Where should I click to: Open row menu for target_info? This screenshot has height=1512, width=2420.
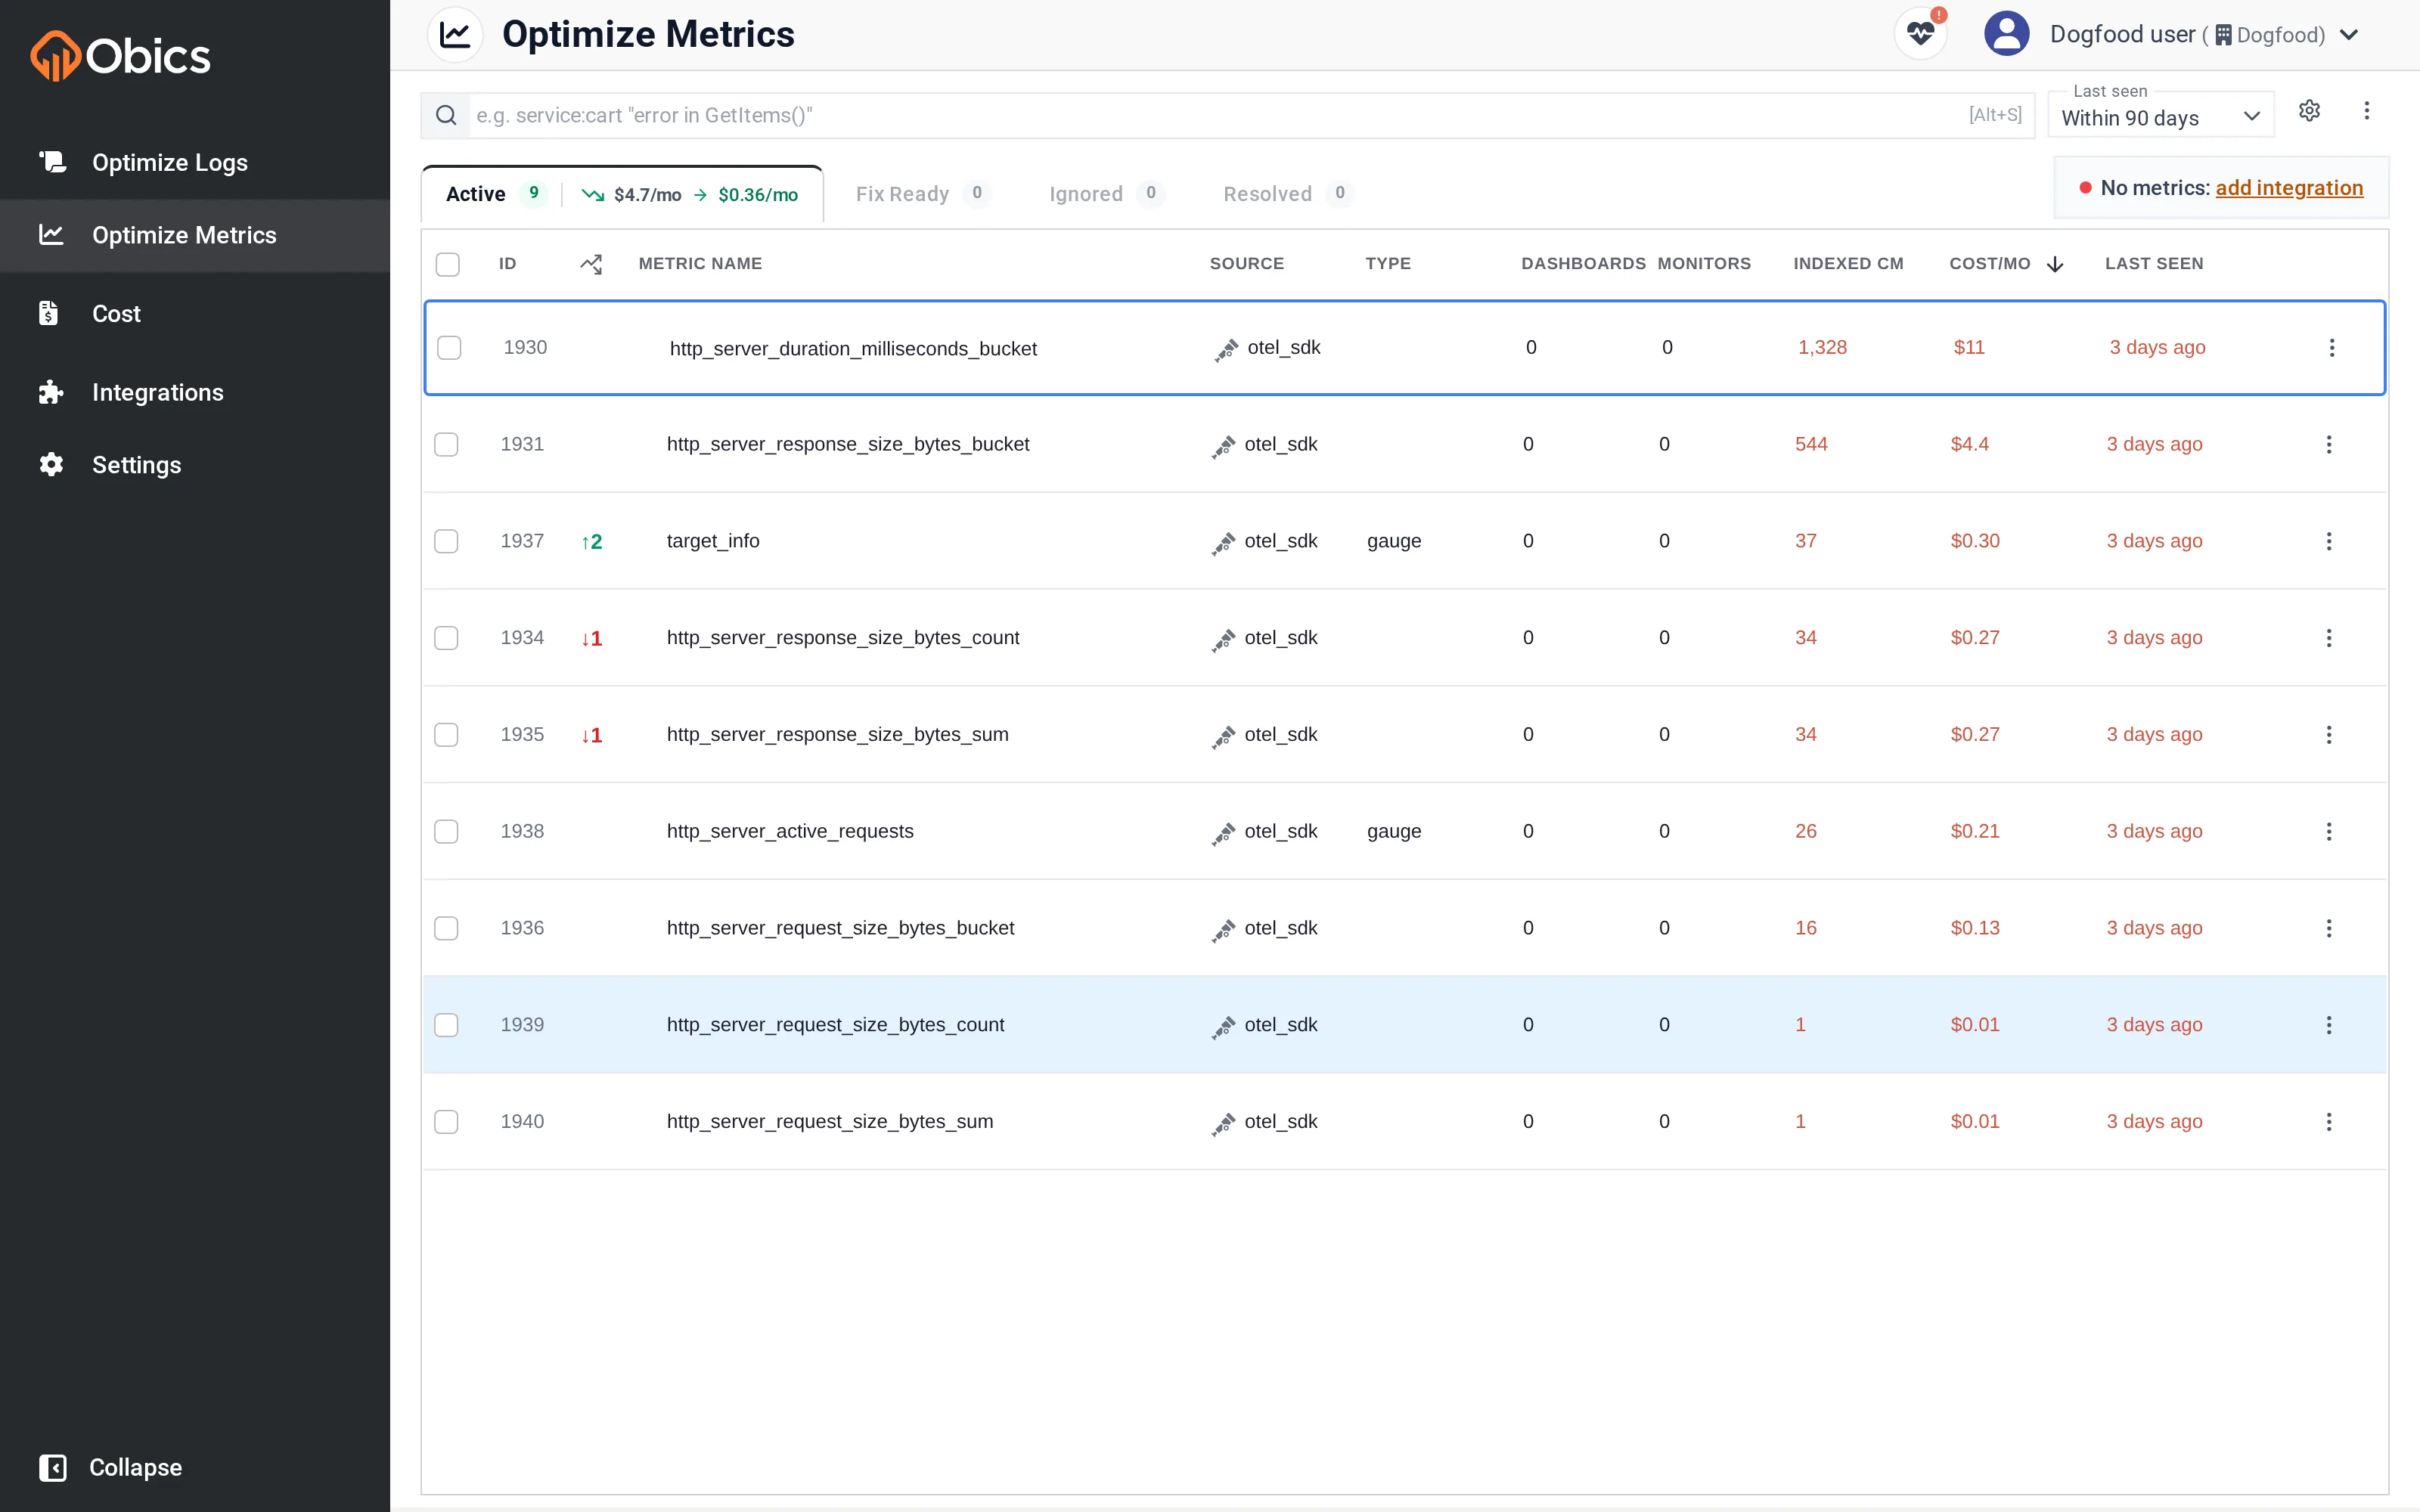coord(2329,541)
